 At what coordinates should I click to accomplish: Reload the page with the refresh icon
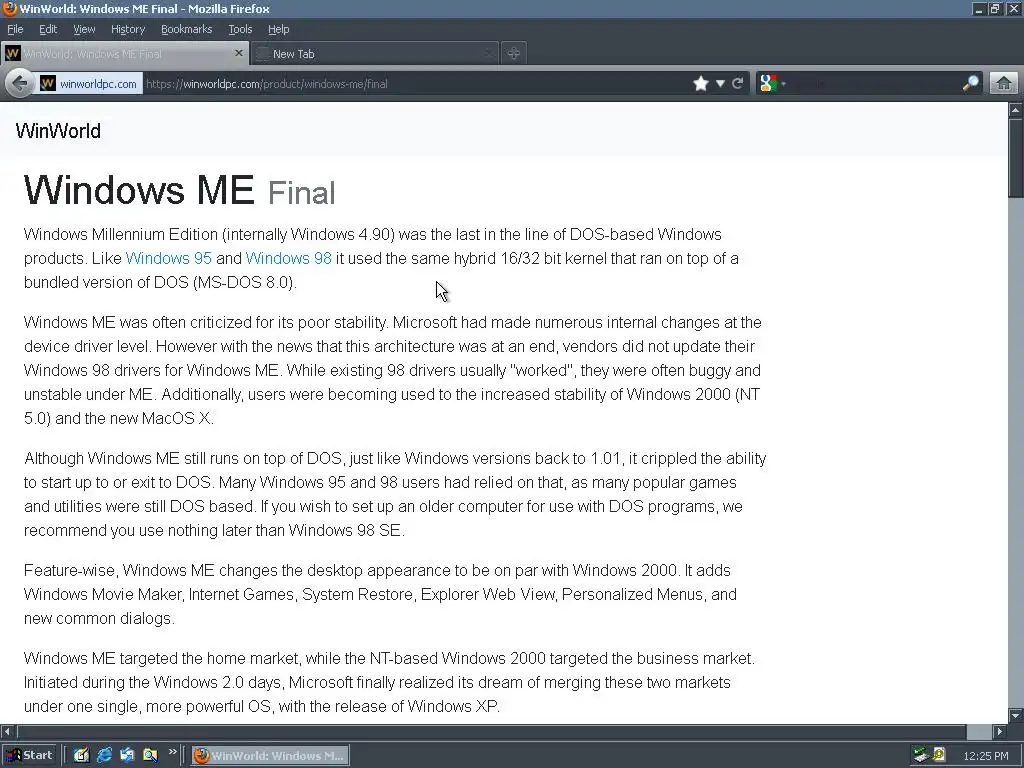[738, 84]
